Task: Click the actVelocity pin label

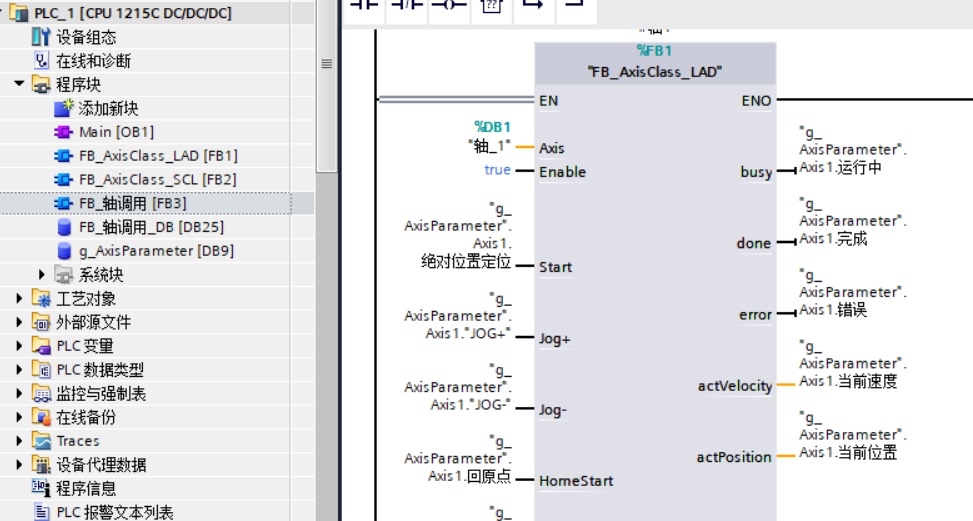Action: (735, 386)
